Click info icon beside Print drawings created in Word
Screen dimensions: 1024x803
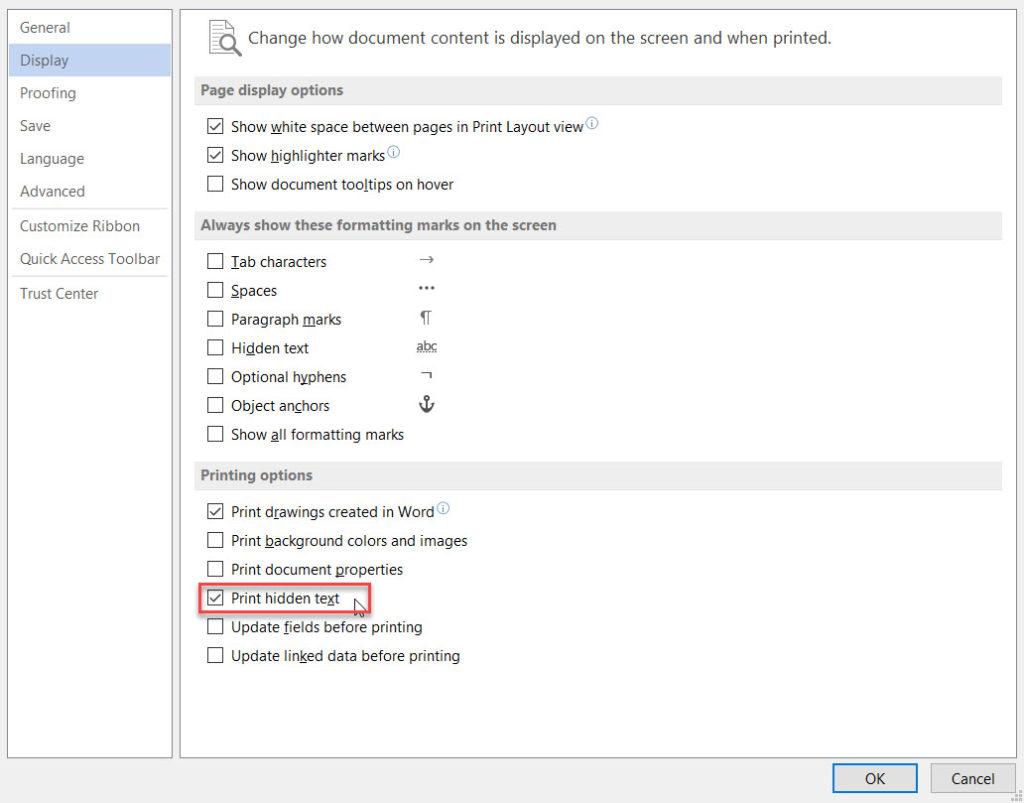tap(443, 509)
